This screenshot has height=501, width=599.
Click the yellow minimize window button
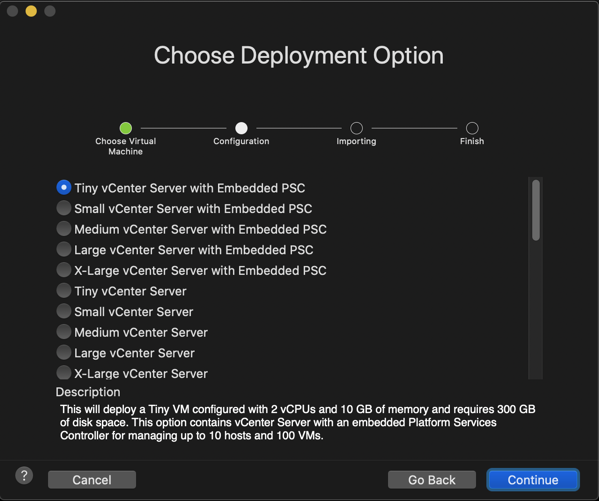pos(31,11)
